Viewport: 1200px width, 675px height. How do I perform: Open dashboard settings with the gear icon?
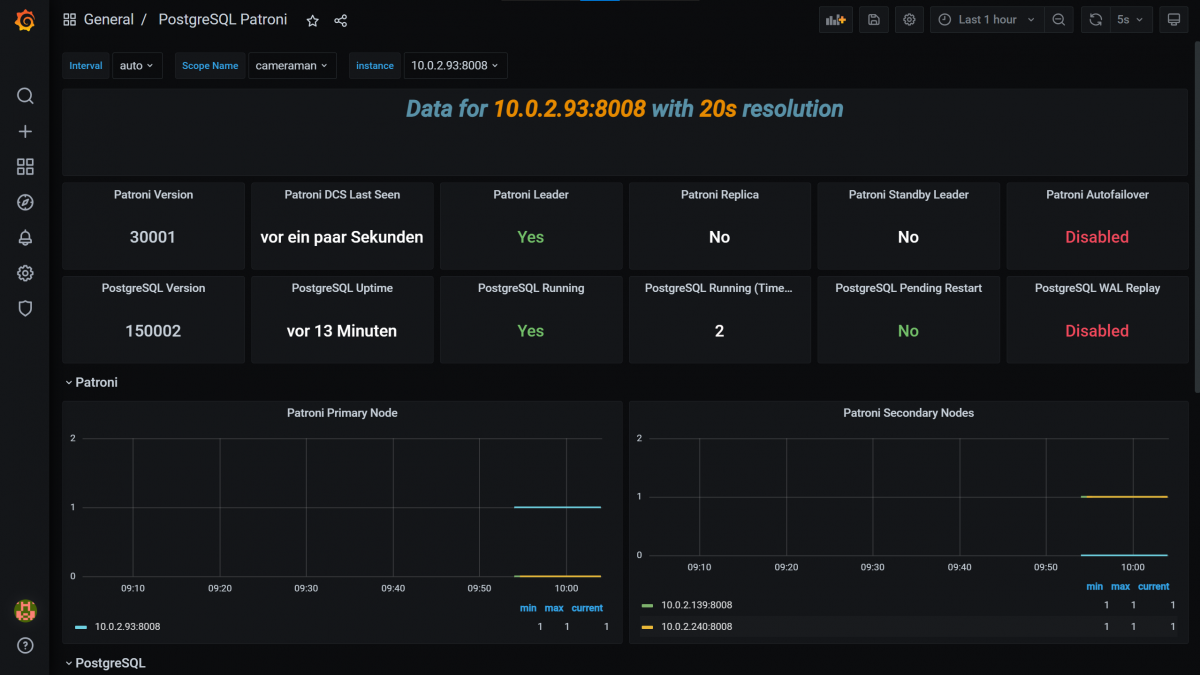pyautogui.click(x=909, y=19)
